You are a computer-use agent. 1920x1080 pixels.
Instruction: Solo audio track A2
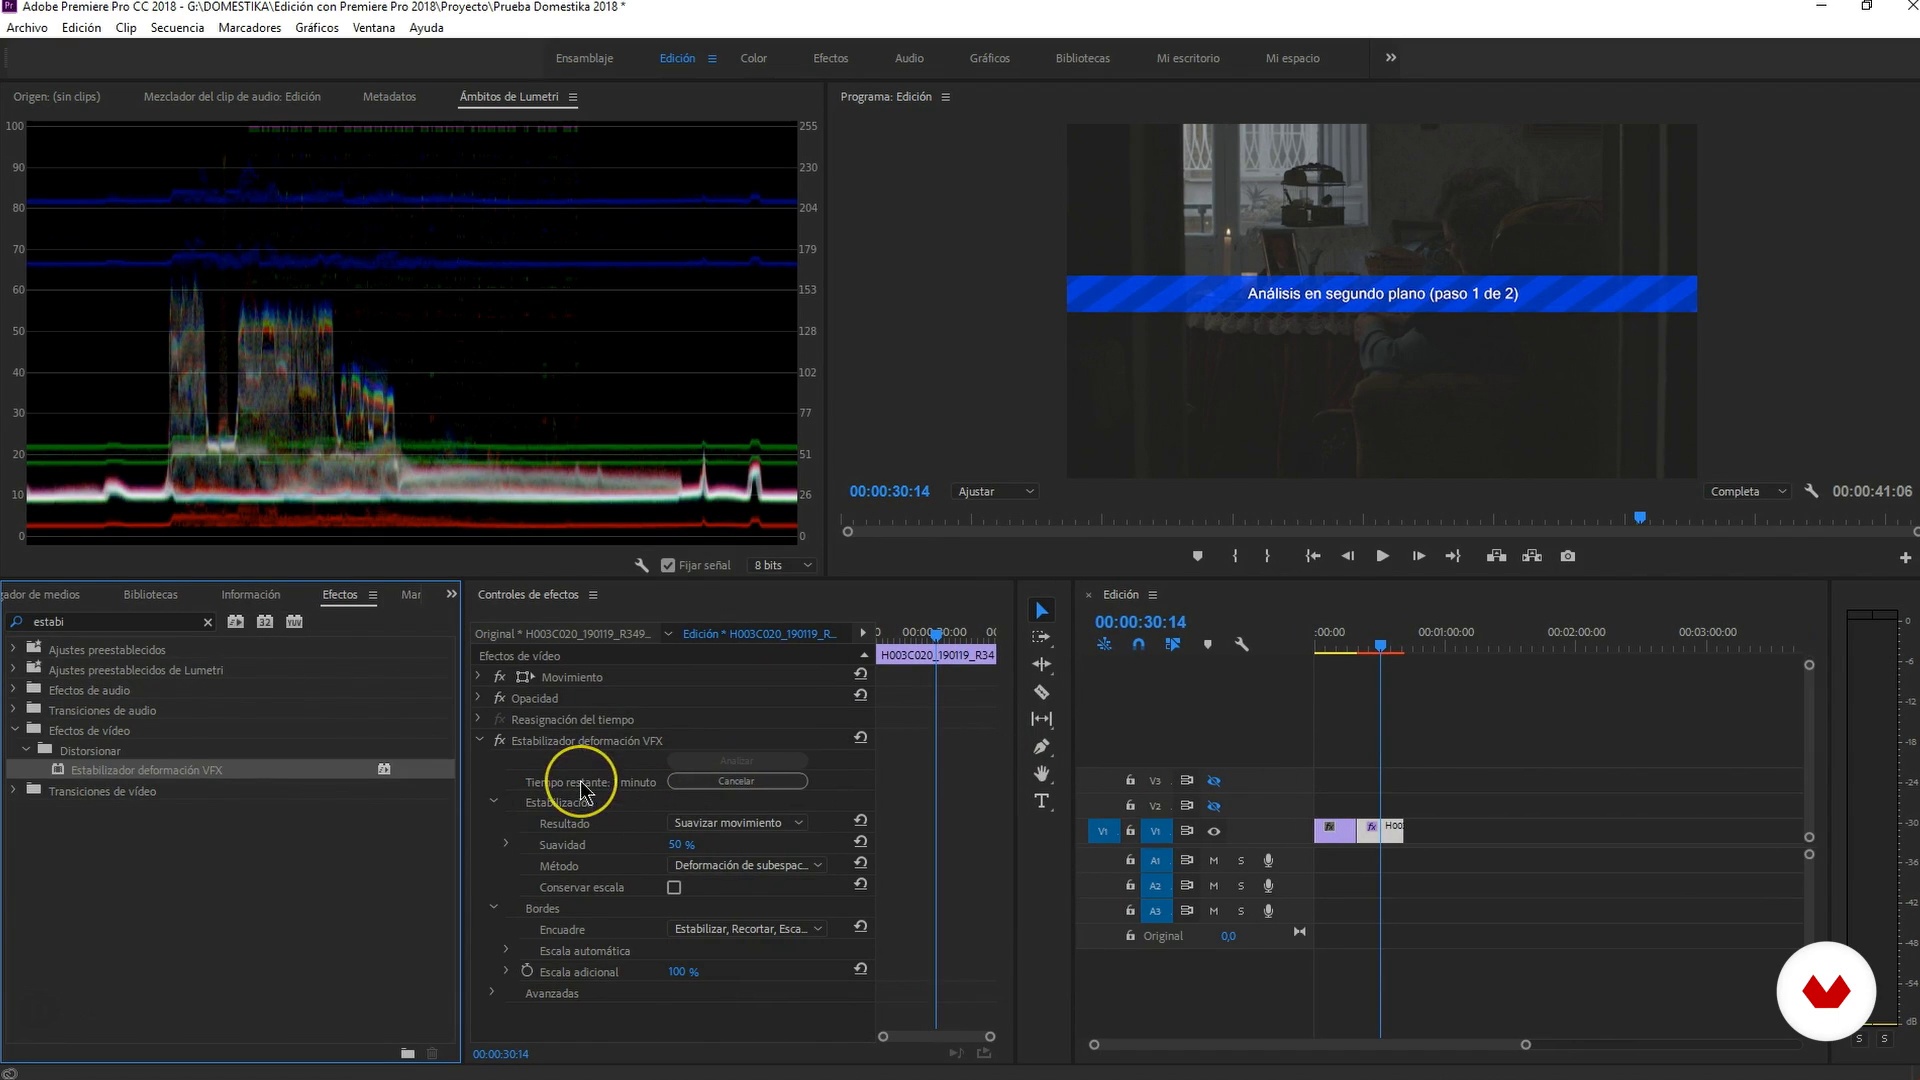click(1241, 885)
